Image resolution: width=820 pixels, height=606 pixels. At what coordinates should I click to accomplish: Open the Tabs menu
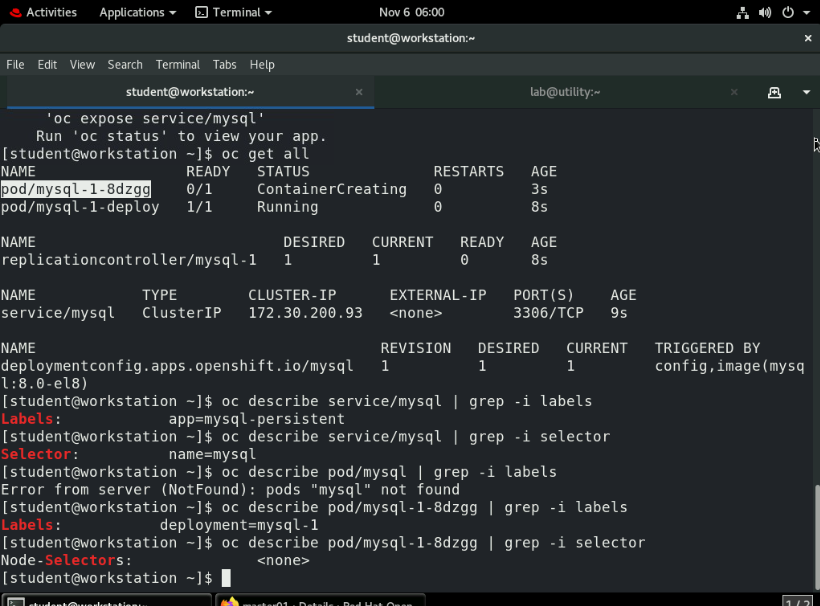pos(224,64)
